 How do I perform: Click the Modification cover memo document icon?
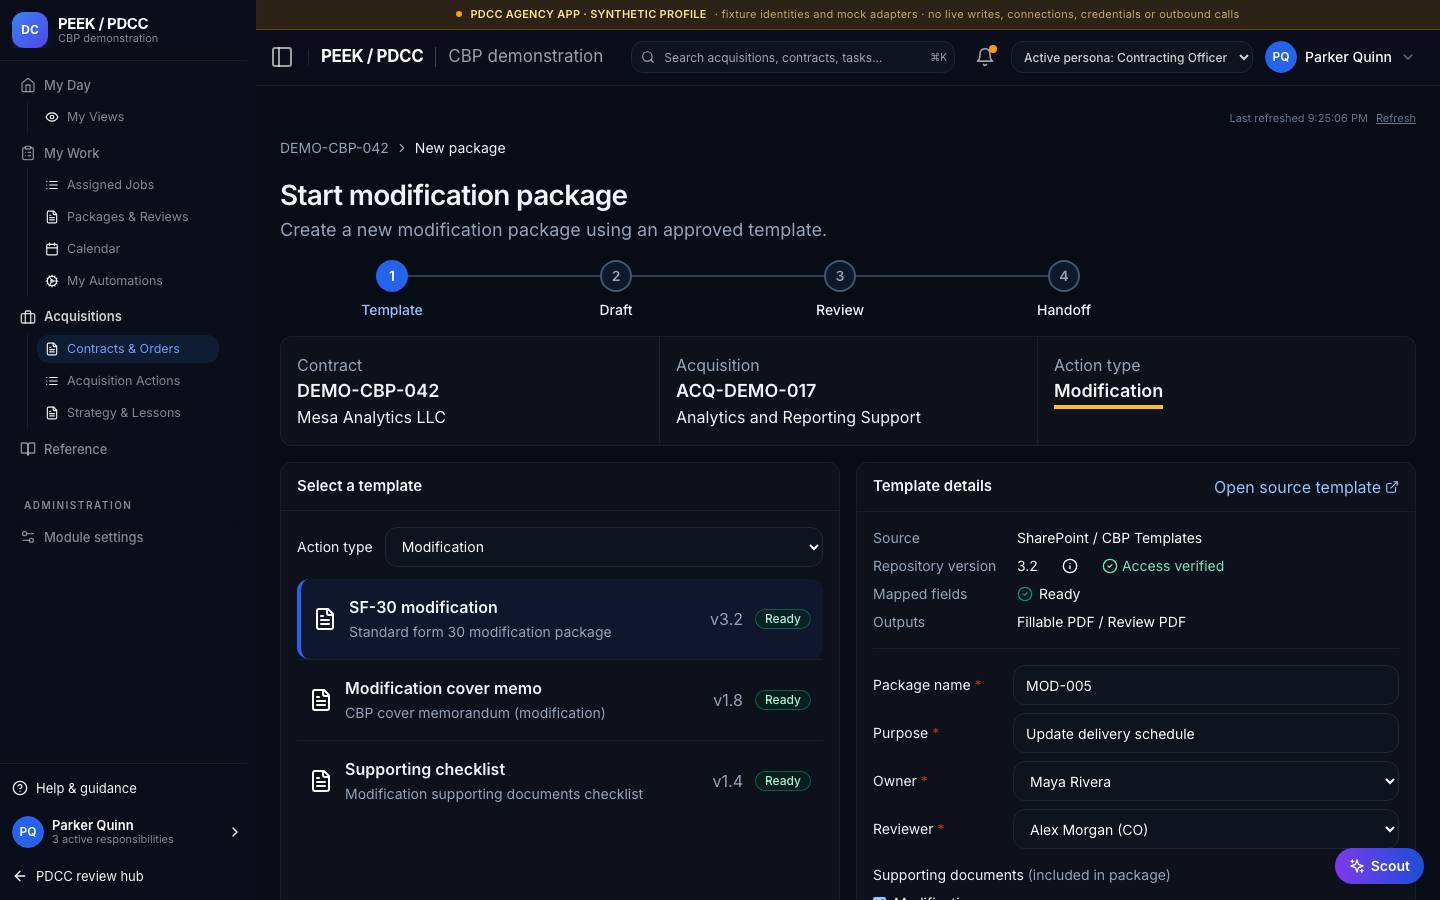(x=321, y=700)
